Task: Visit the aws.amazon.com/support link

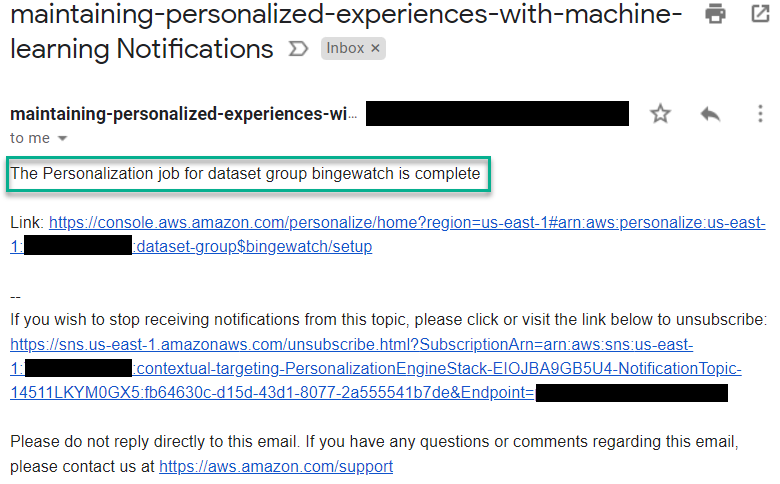Action: coord(276,467)
